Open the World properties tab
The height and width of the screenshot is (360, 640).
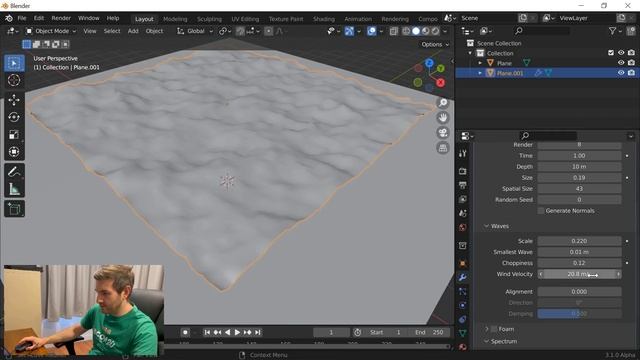tap(462, 227)
